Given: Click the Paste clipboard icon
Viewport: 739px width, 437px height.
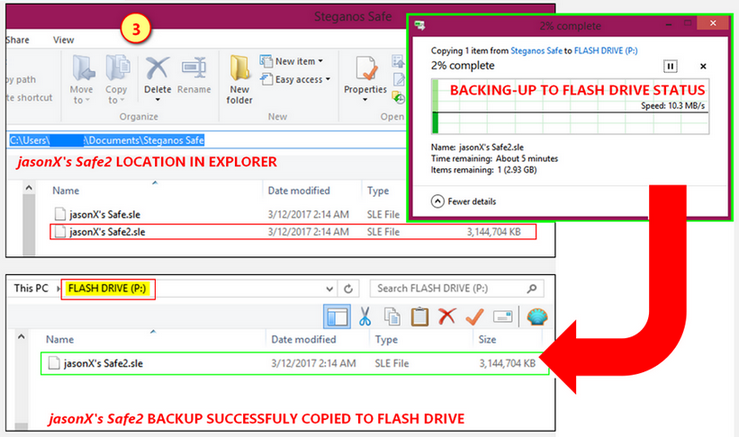Looking at the screenshot, I should 419,317.
